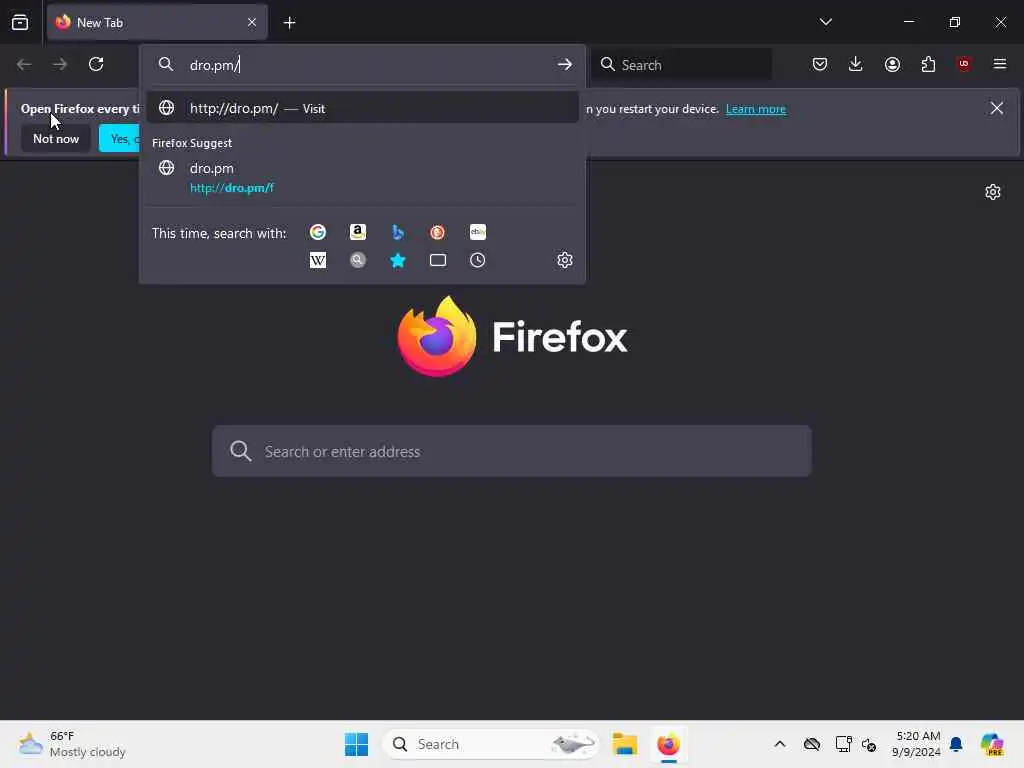Open File Explorer from taskbar

click(x=624, y=744)
